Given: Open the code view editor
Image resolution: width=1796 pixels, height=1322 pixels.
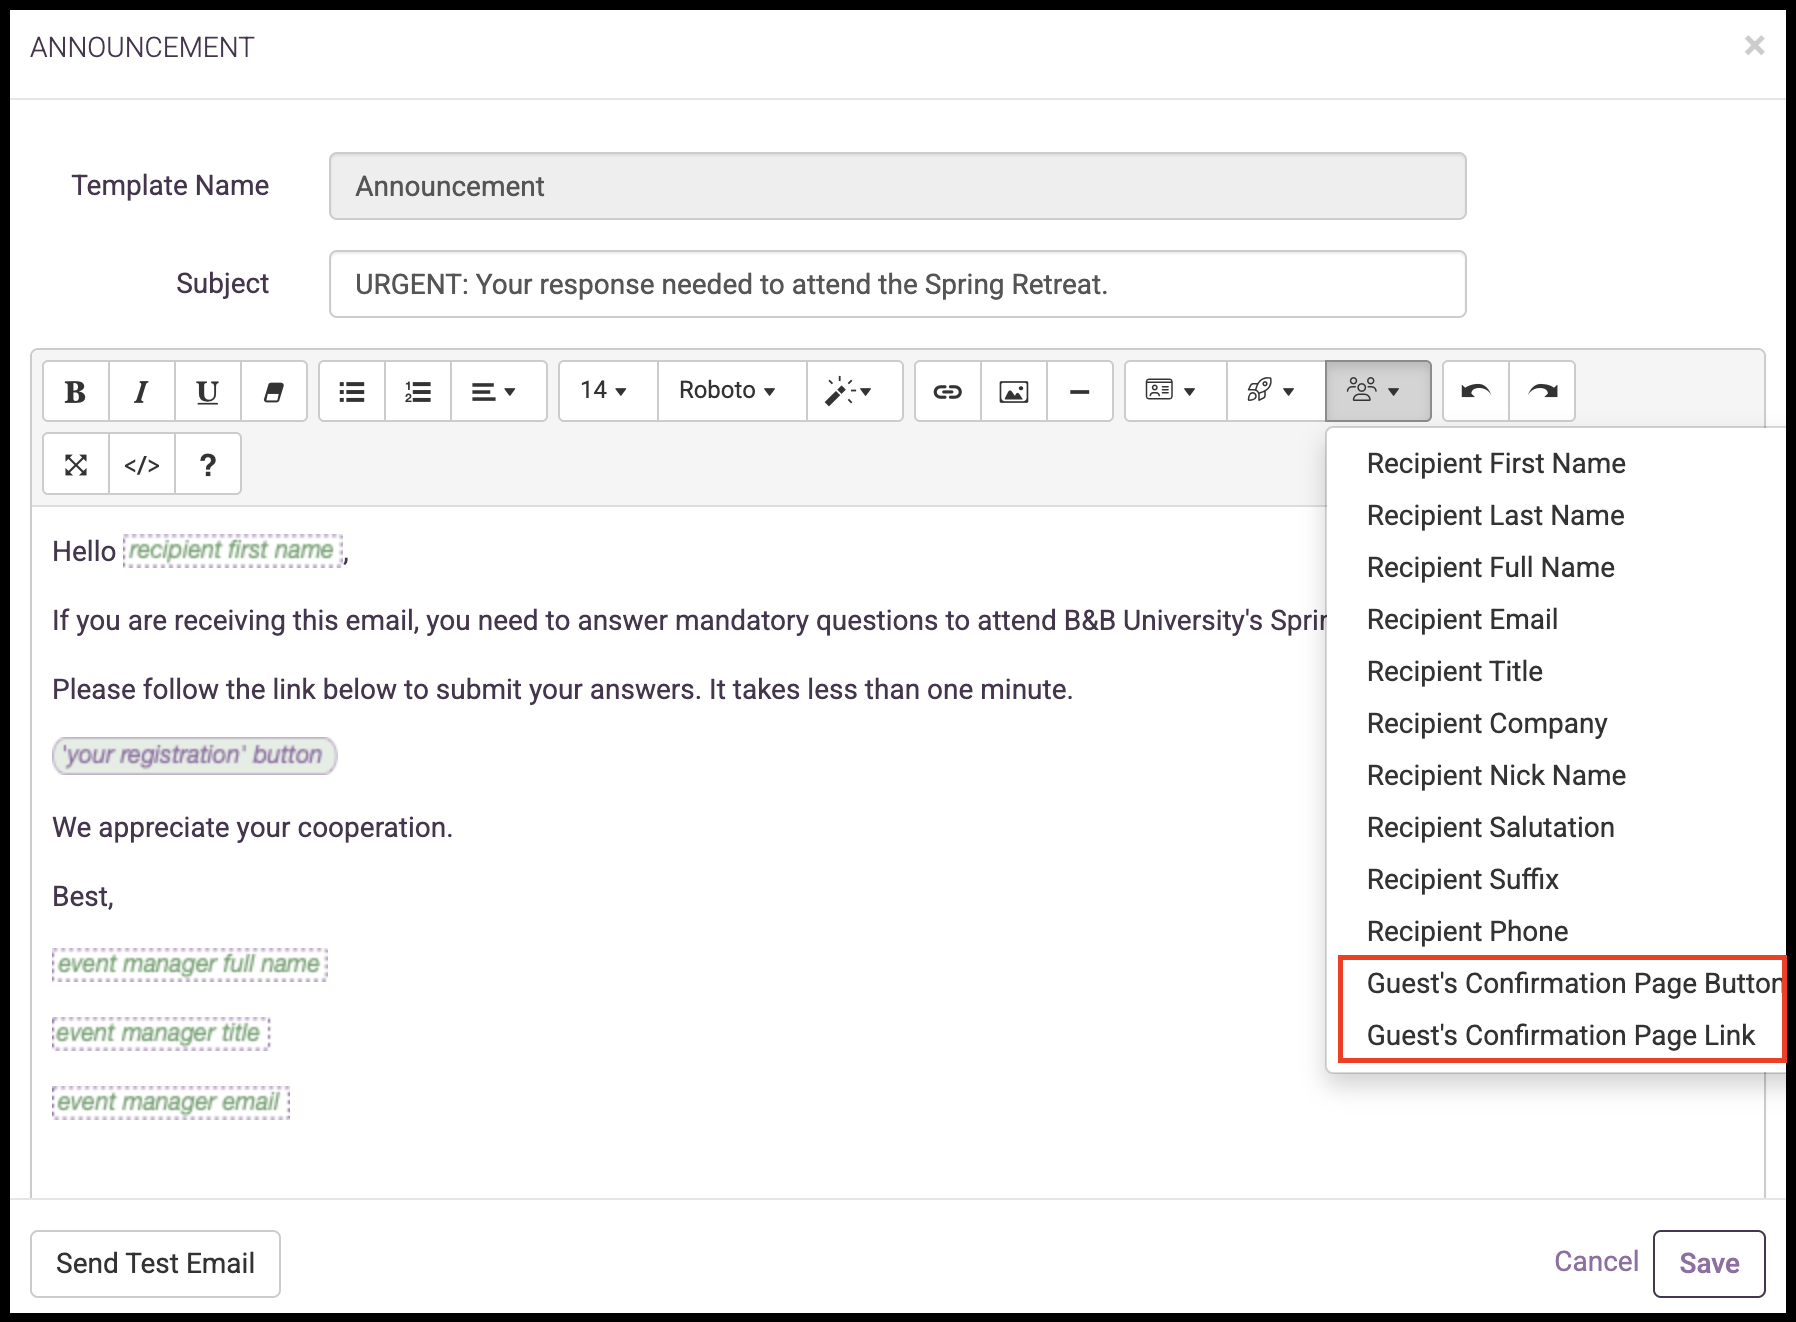Looking at the screenshot, I should pyautogui.click(x=142, y=464).
